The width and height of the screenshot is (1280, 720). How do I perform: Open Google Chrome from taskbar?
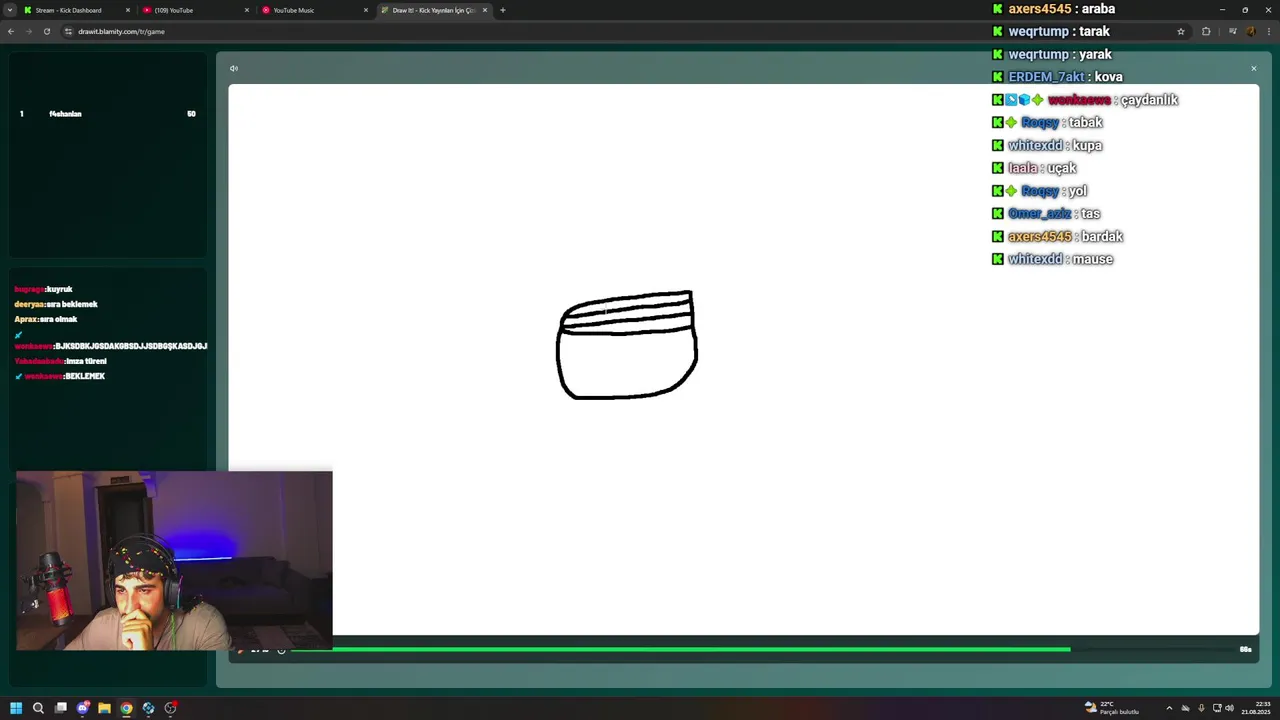(x=126, y=708)
